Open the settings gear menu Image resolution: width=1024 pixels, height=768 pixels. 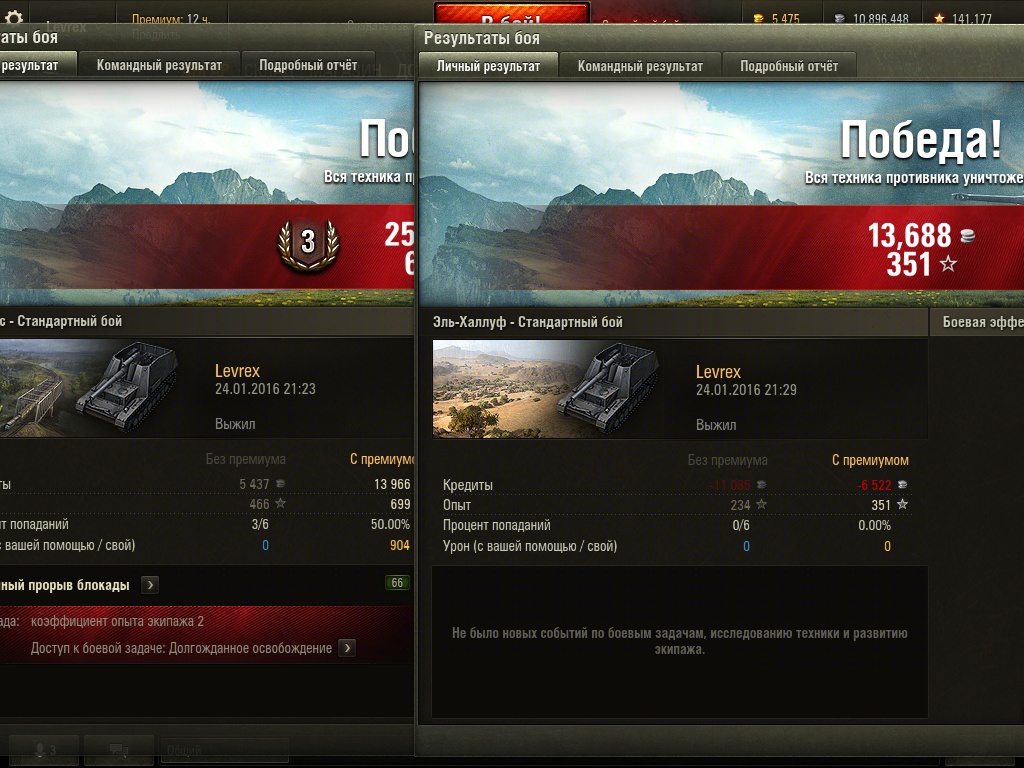[x=13, y=16]
